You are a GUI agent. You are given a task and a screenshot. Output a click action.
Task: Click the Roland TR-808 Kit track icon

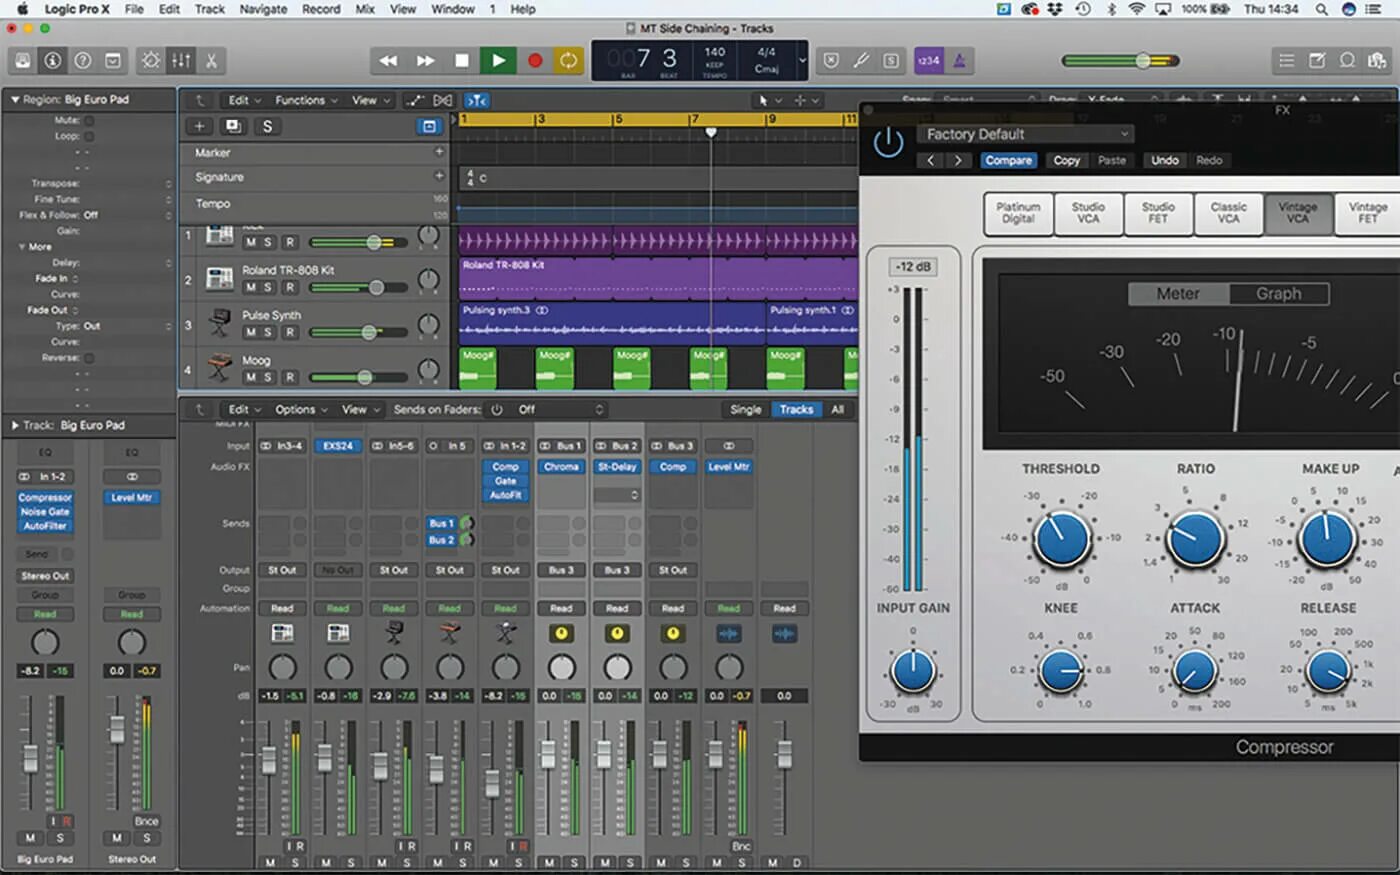pos(220,278)
